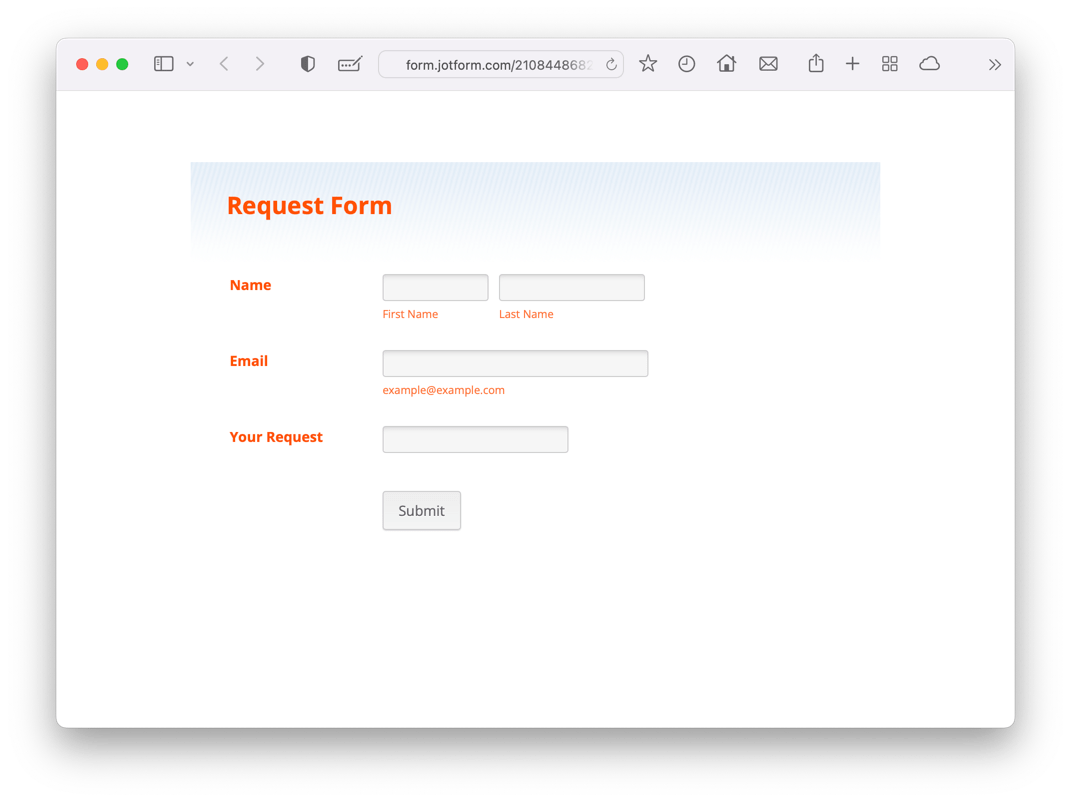Bookmark the page with the star icon
This screenshot has height=802, width=1071.
click(x=648, y=64)
